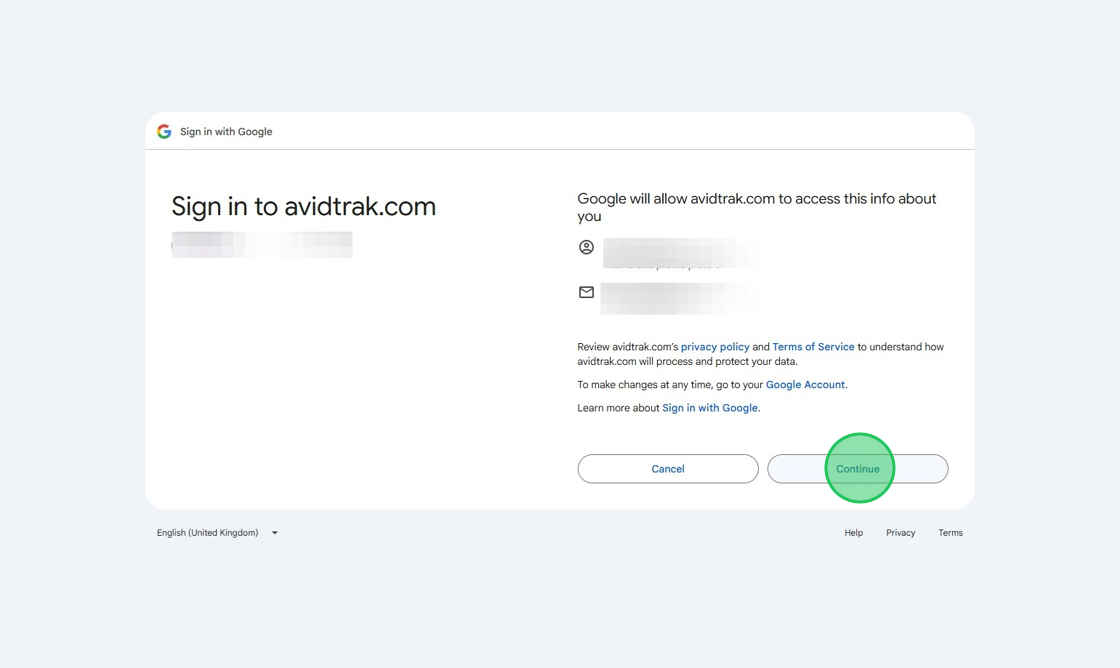Open the blue Sign in with Google link
The width and height of the screenshot is (1120, 668).
click(710, 408)
